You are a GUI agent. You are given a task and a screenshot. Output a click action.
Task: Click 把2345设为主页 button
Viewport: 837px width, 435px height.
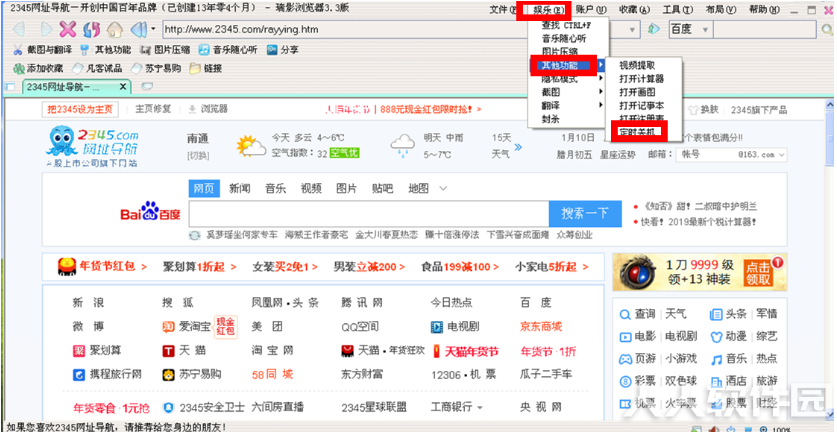tap(80, 109)
